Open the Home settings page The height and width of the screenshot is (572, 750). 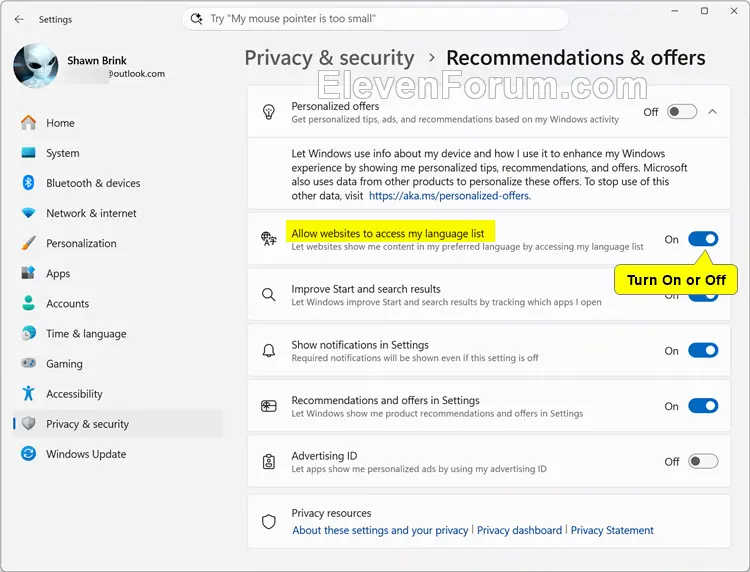coord(118,123)
